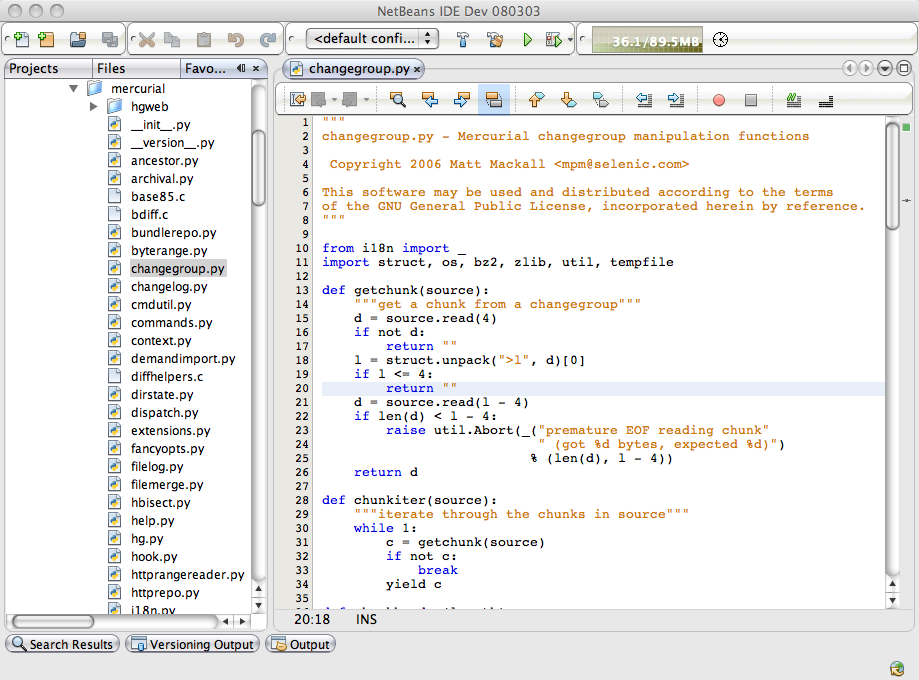Screen dimensions: 919x680
Task: Force garbage collection via memory meter
Action: [646, 40]
